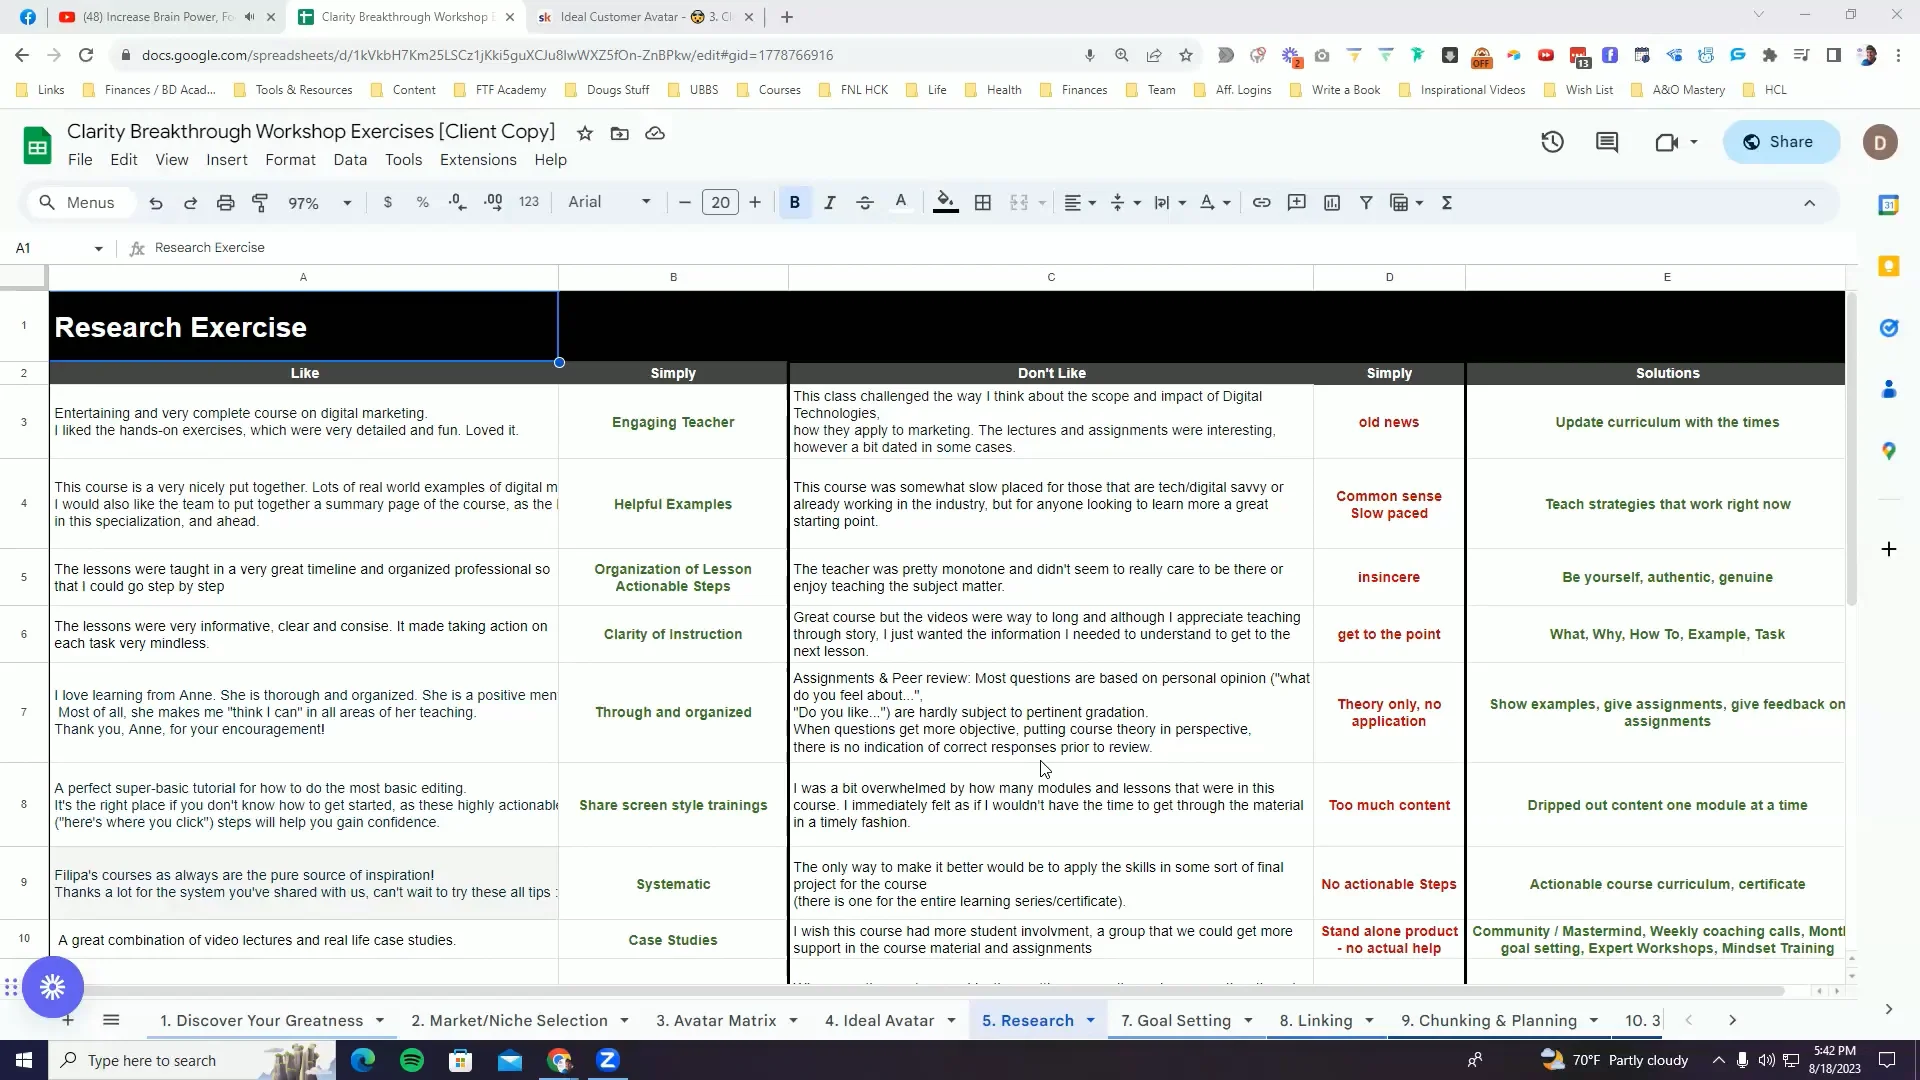Click the Functions sigma icon
The image size is (1920, 1080).
tap(1447, 203)
